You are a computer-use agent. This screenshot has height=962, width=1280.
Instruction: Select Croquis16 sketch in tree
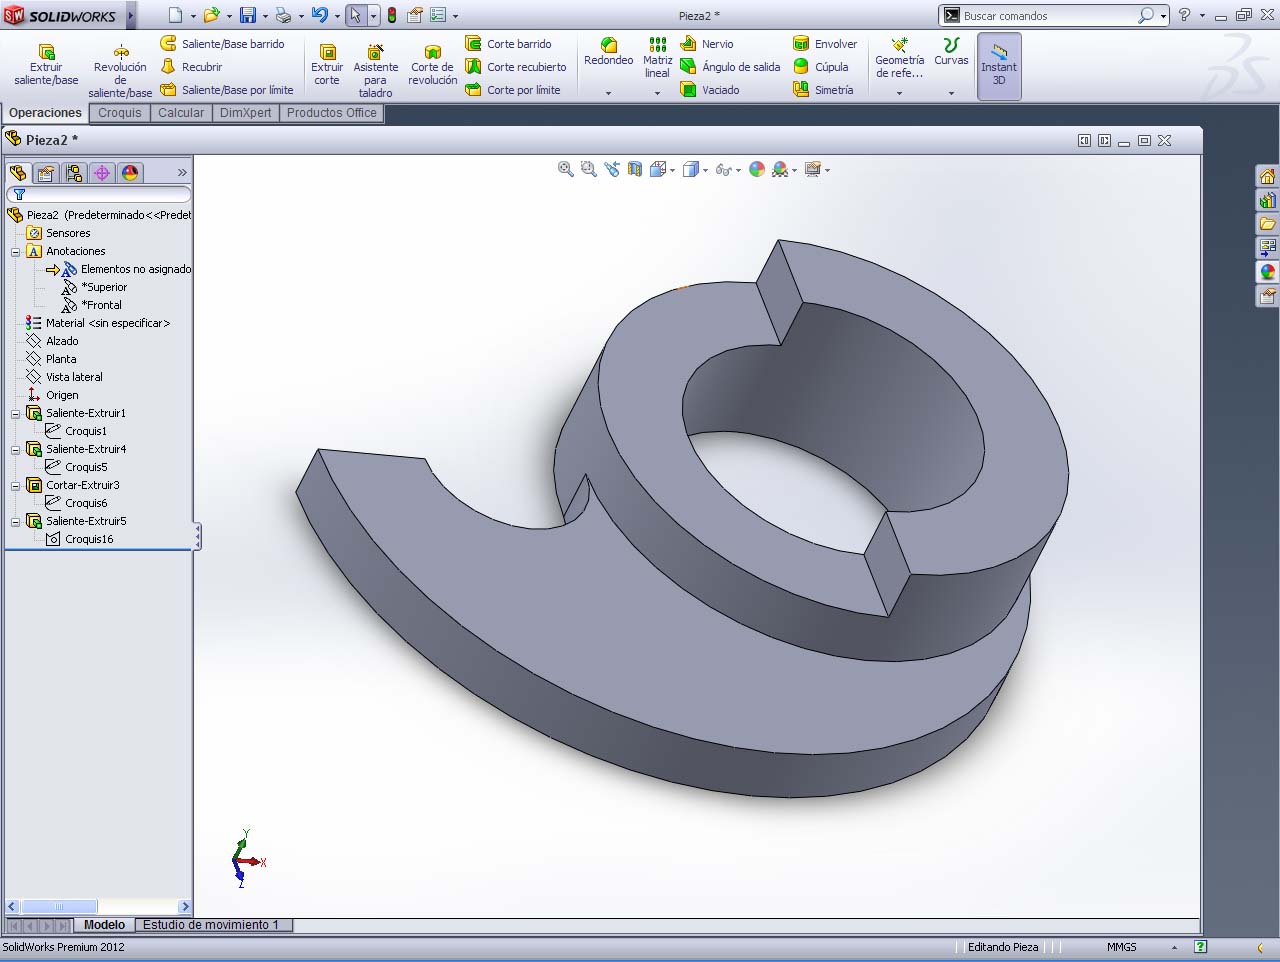click(80, 539)
